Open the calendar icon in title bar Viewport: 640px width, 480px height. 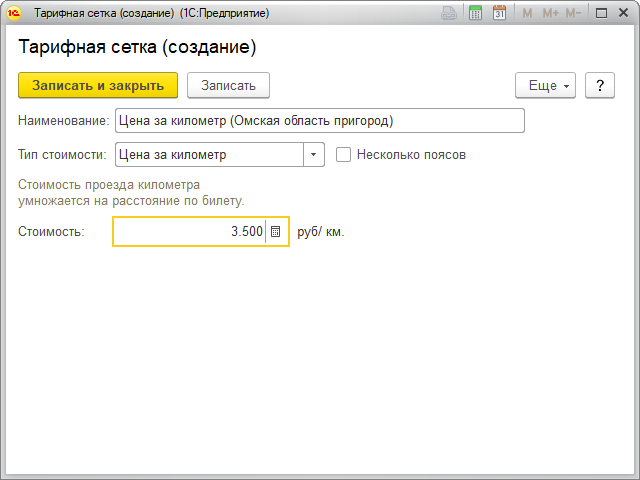499,13
